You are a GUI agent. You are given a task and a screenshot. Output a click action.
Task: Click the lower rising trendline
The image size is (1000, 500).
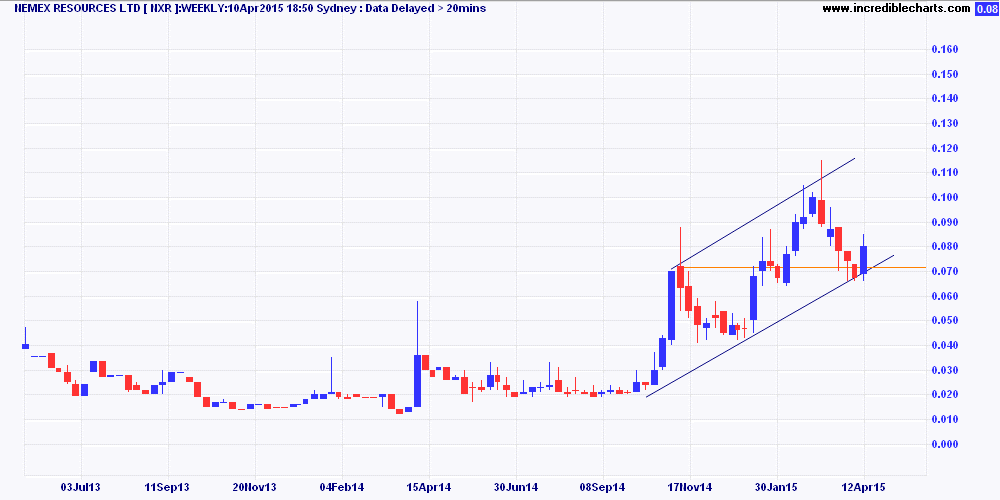tap(770, 326)
